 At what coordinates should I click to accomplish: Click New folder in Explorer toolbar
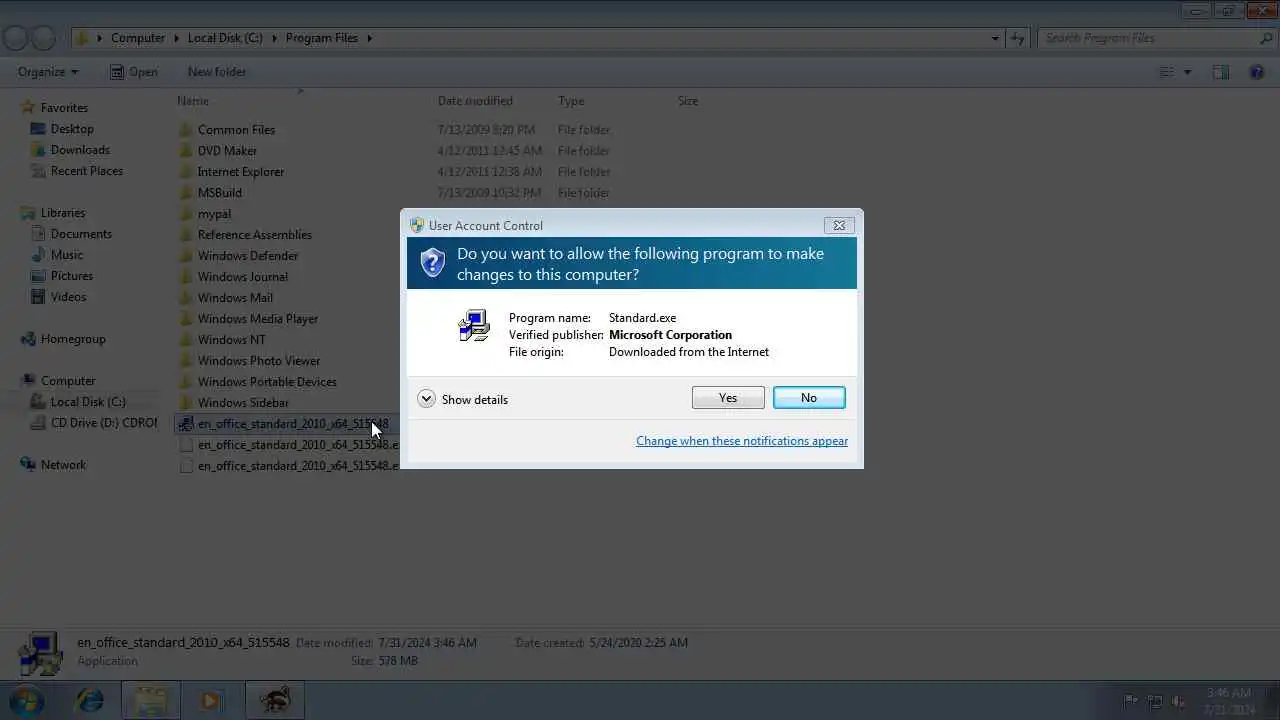(217, 72)
